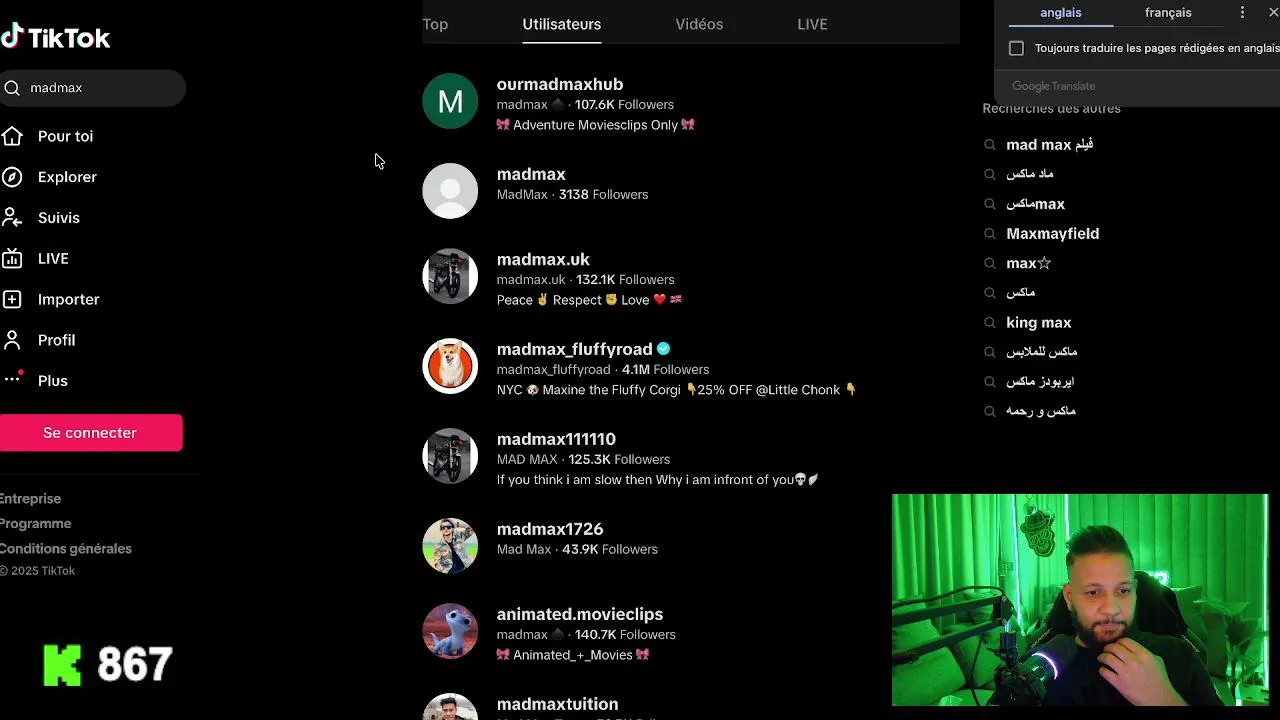The height and width of the screenshot is (720, 1280).
Task: Switch to the Vidéos tab
Action: (699, 24)
